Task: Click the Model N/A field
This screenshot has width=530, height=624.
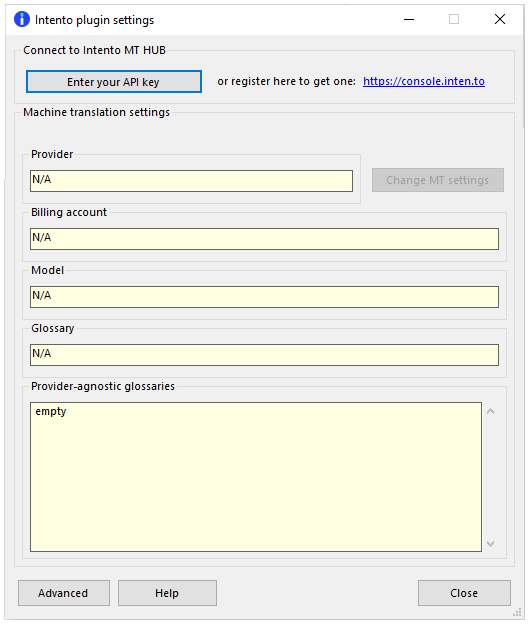Action: 264,296
